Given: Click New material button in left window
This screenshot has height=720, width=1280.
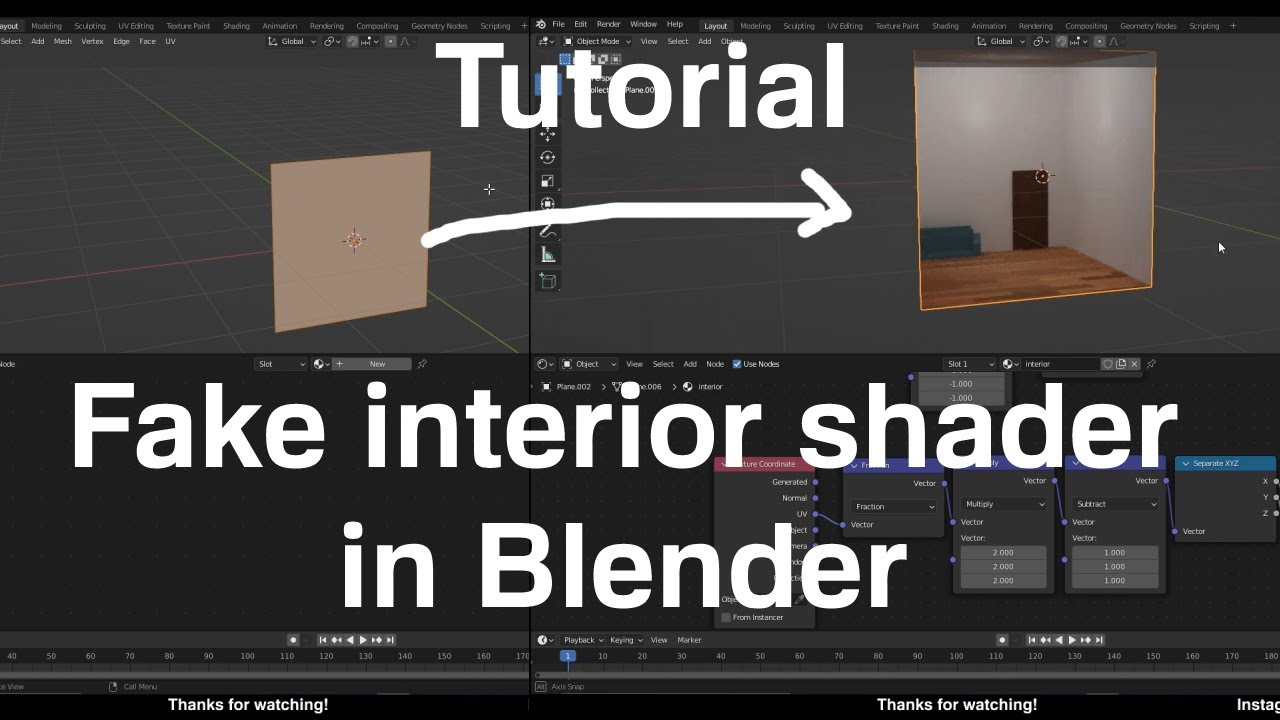Looking at the screenshot, I should pyautogui.click(x=372, y=364).
